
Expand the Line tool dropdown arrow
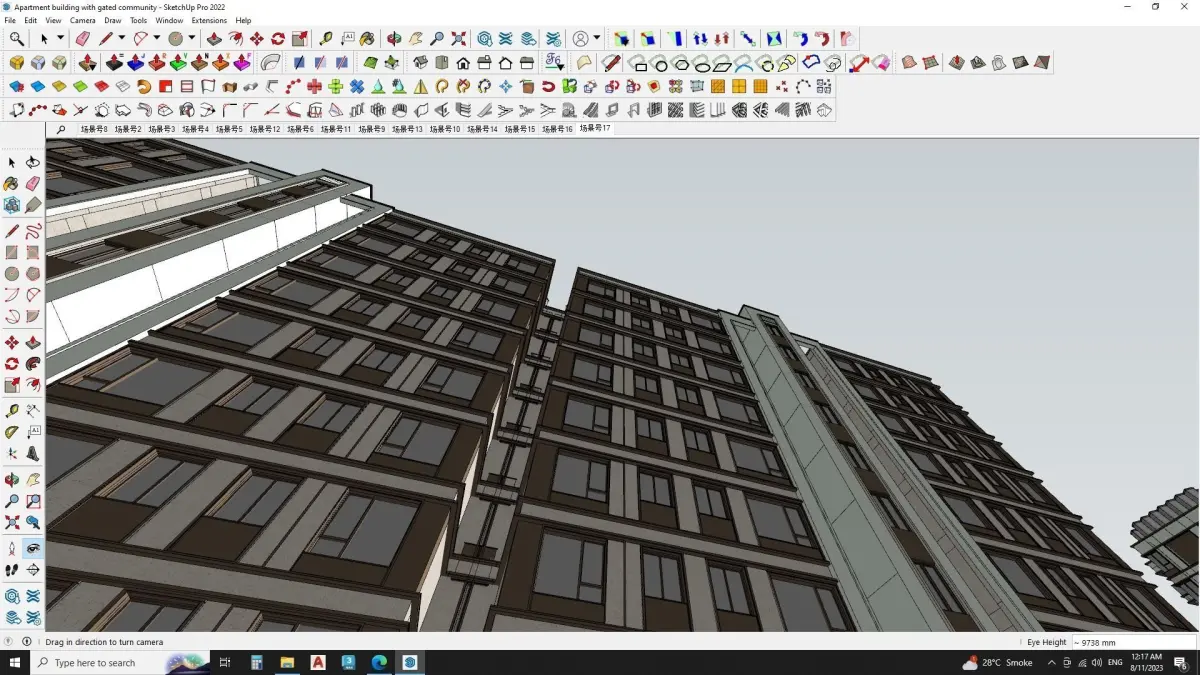(x=122, y=38)
